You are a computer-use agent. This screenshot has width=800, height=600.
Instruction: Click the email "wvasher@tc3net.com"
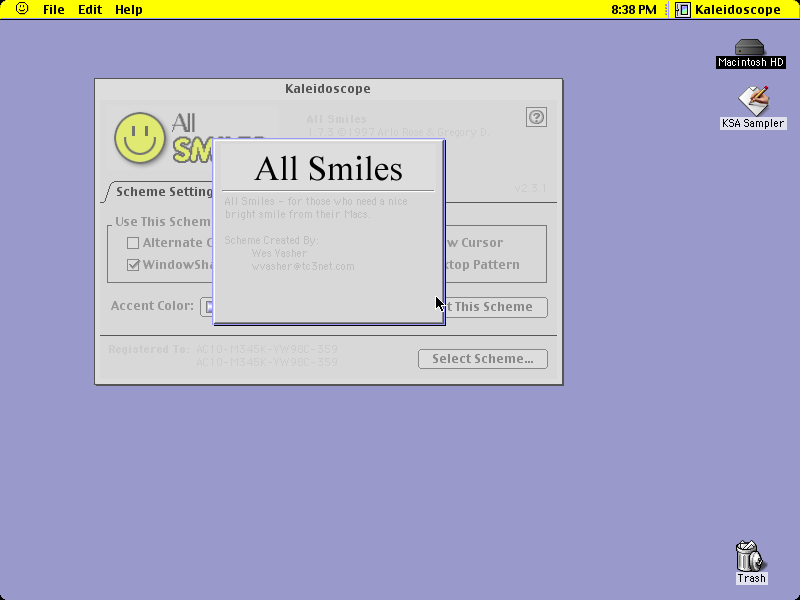point(303,266)
